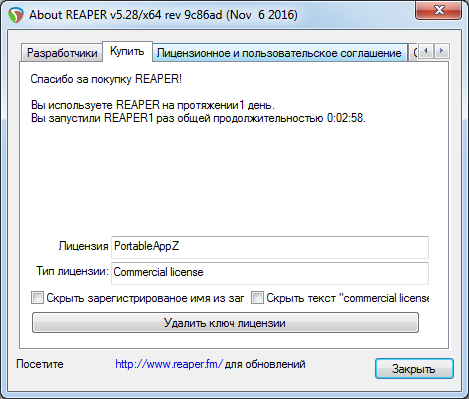Click the run duration text 0:02:58
The image size is (469, 399).
(346, 118)
